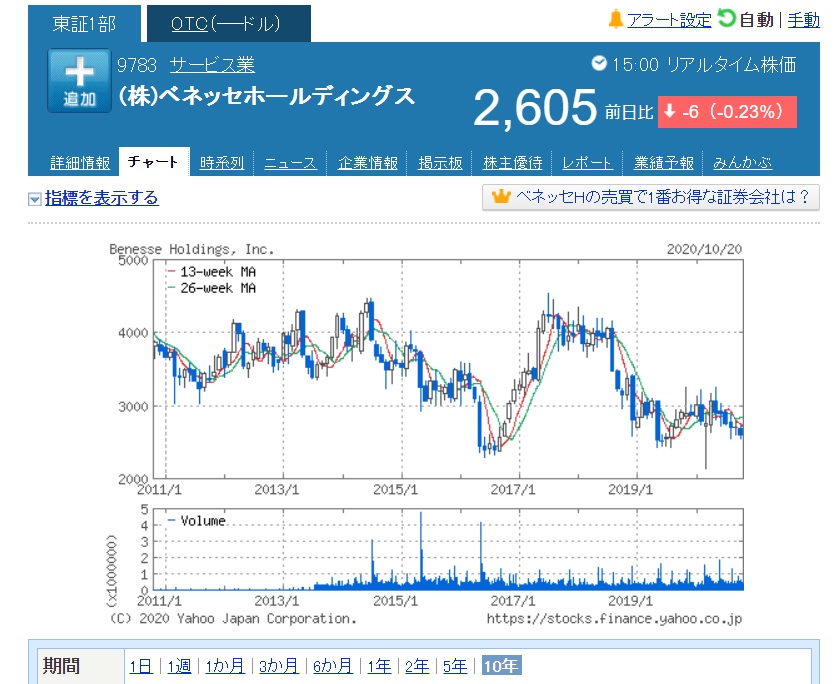
Task: Click the stock price 2,605
Action: click(535, 108)
